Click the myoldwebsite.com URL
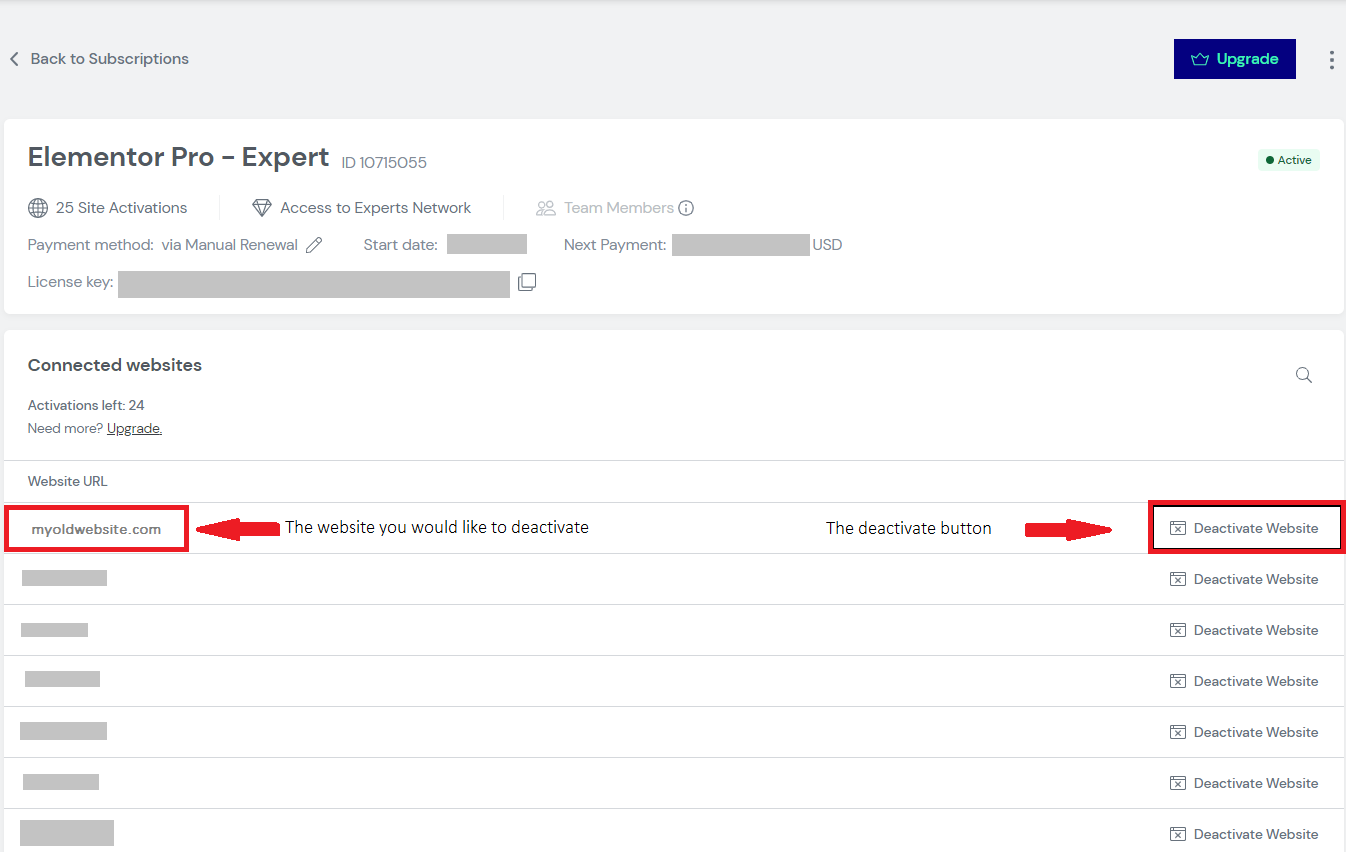This screenshot has height=852, width=1346. (x=96, y=529)
